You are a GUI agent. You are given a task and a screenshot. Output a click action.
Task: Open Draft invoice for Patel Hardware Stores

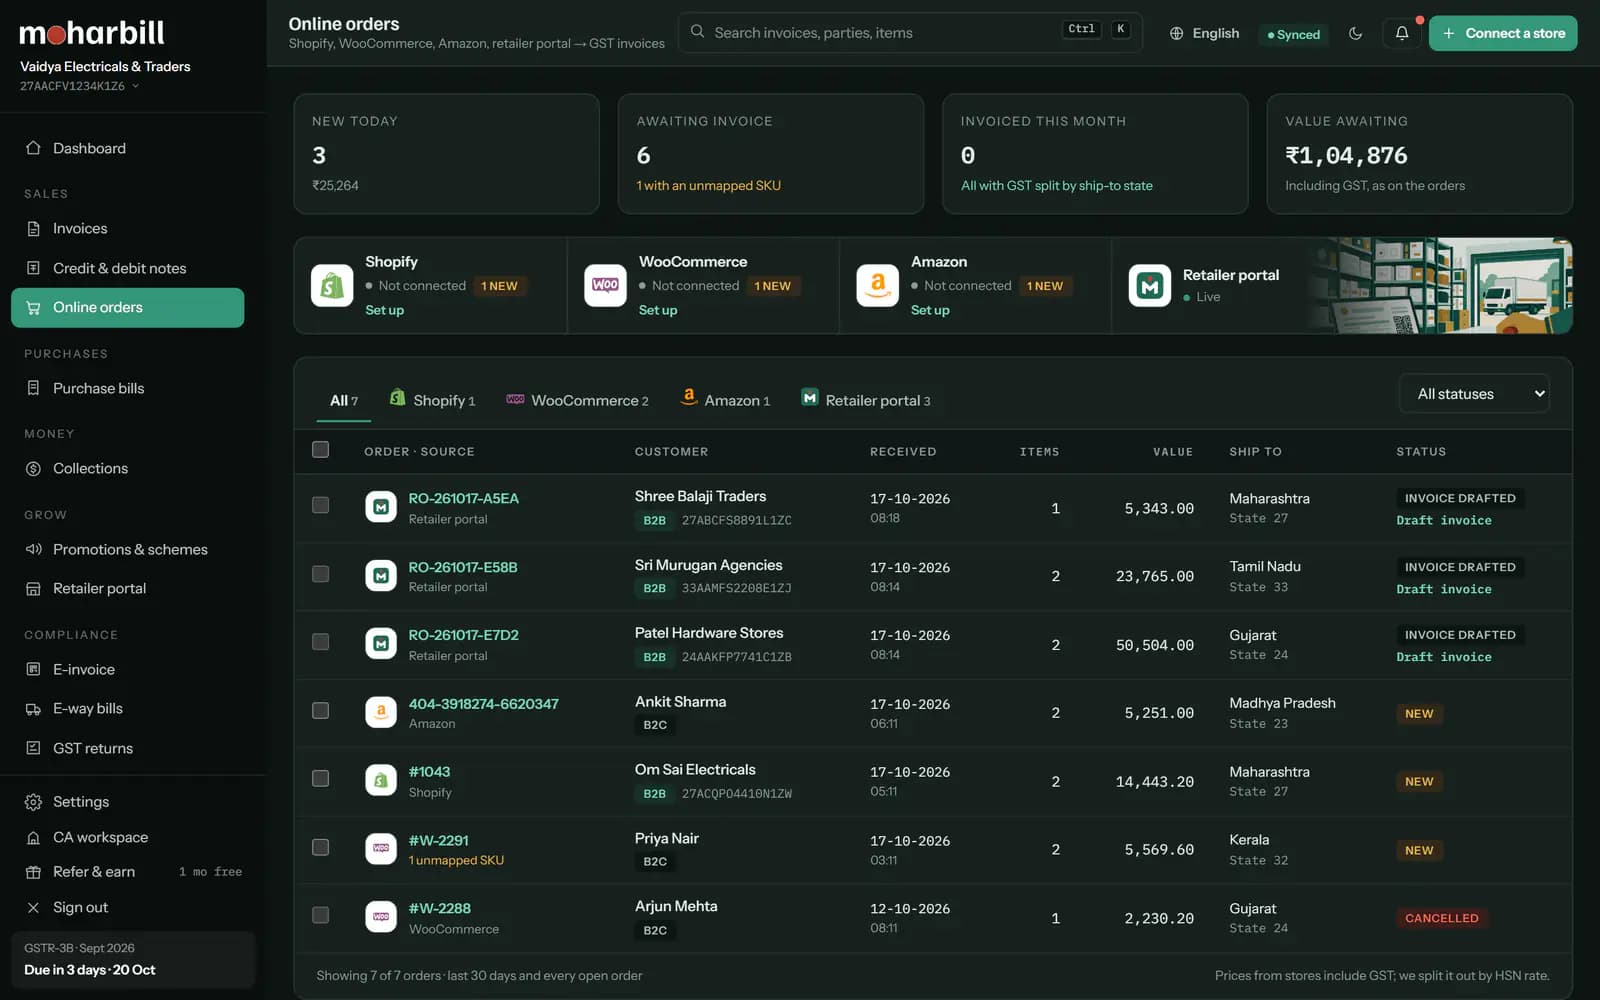pos(1444,657)
